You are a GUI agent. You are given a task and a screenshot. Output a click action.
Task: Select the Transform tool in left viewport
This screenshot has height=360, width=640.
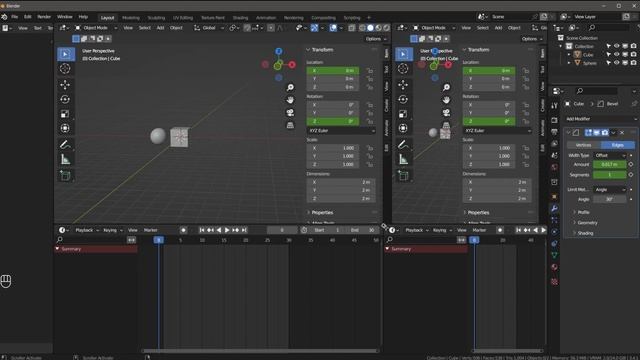[65, 128]
